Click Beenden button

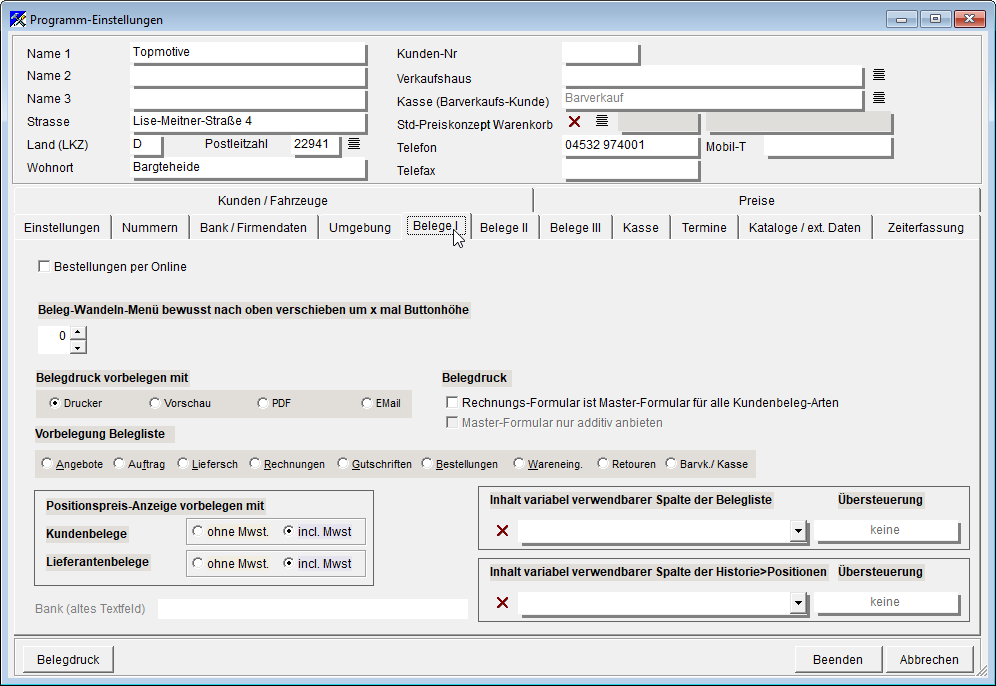838,659
